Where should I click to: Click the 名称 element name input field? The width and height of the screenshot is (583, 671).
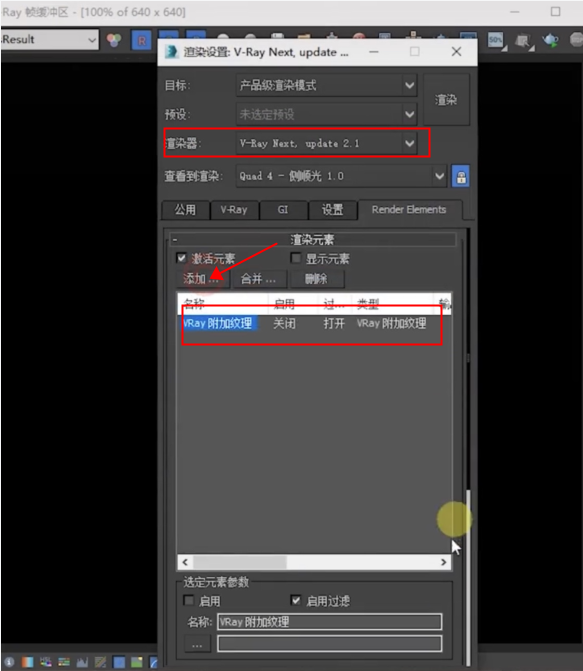[330, 622]
